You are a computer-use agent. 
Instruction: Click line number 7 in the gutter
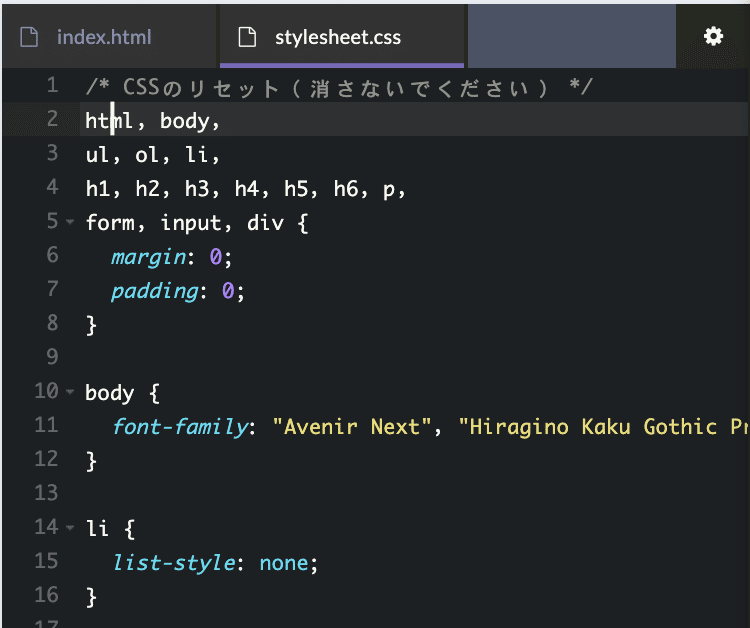[x=53, y=289]
